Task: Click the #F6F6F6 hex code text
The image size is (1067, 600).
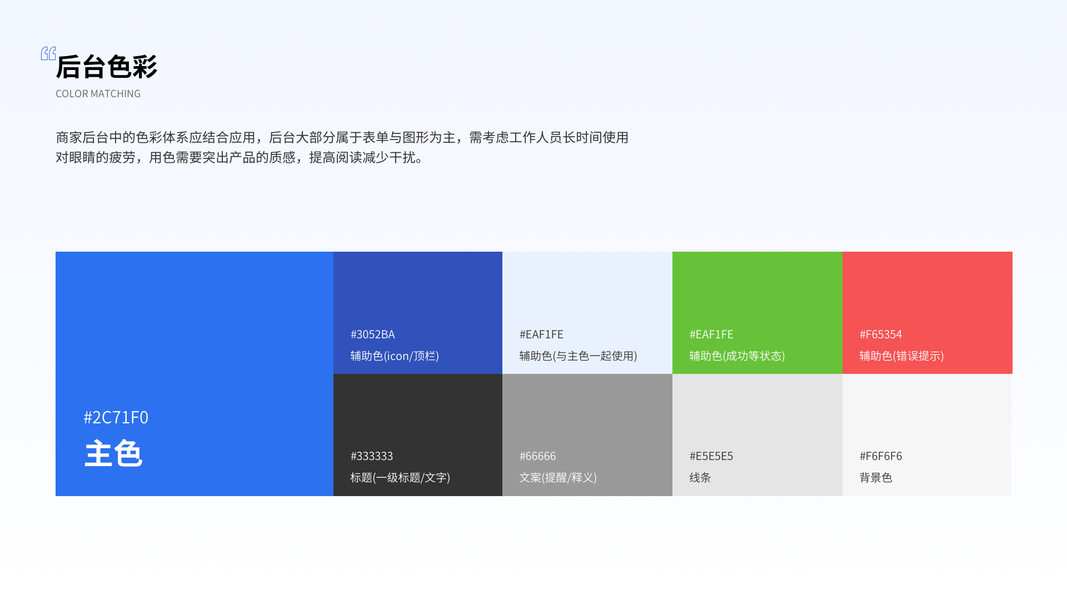Action: (881, 456)
